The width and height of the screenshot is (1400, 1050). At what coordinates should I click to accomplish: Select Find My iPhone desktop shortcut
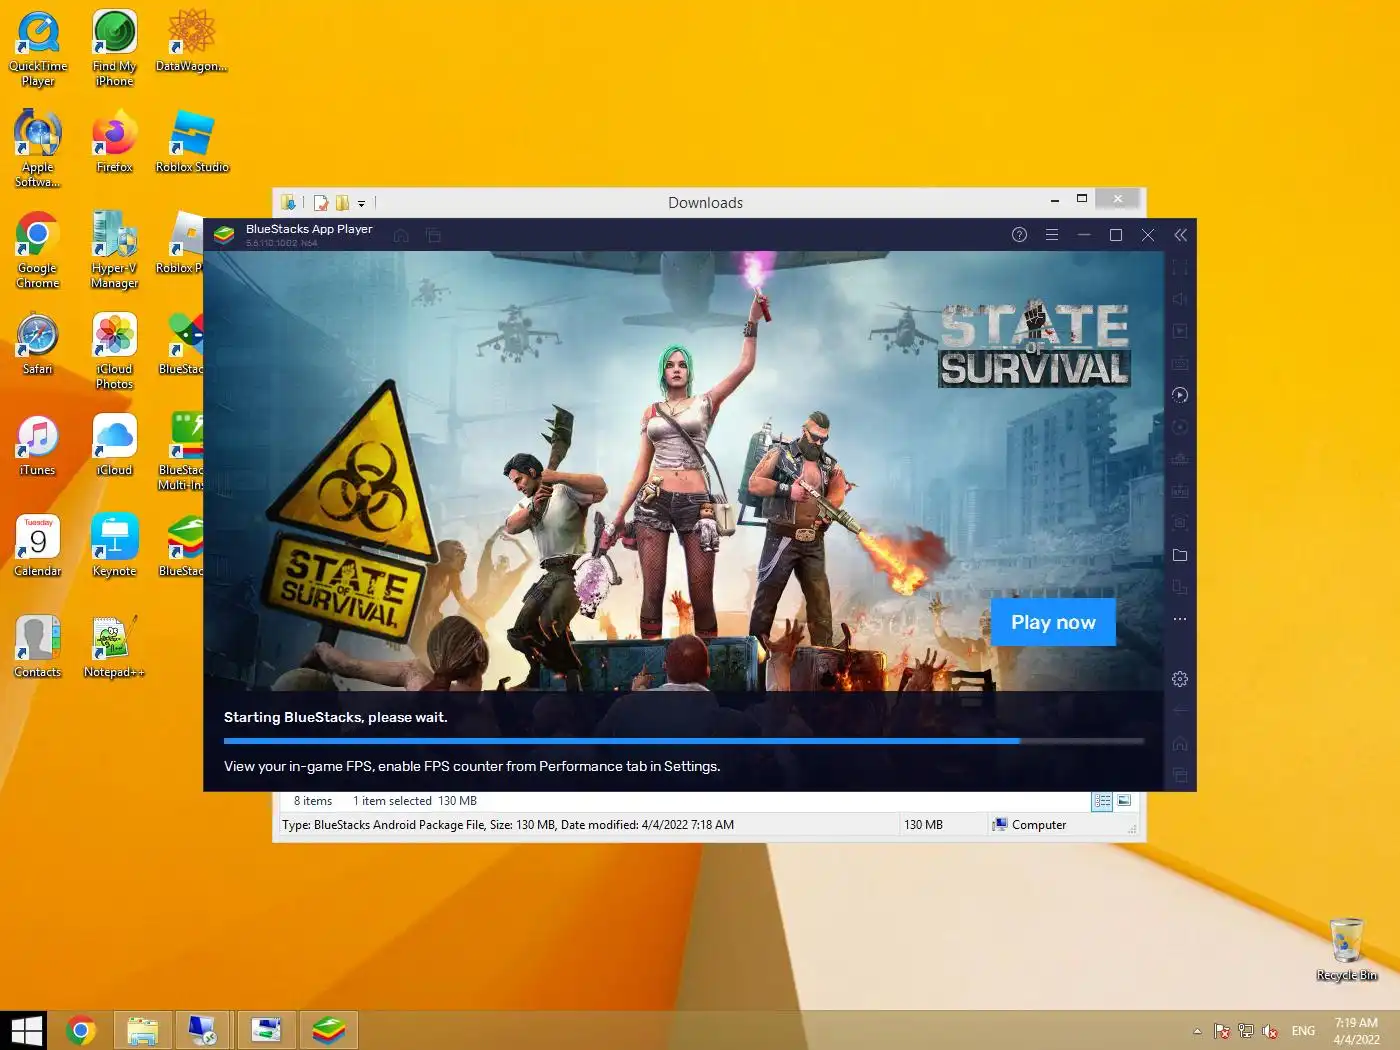(x=114, y=49)
